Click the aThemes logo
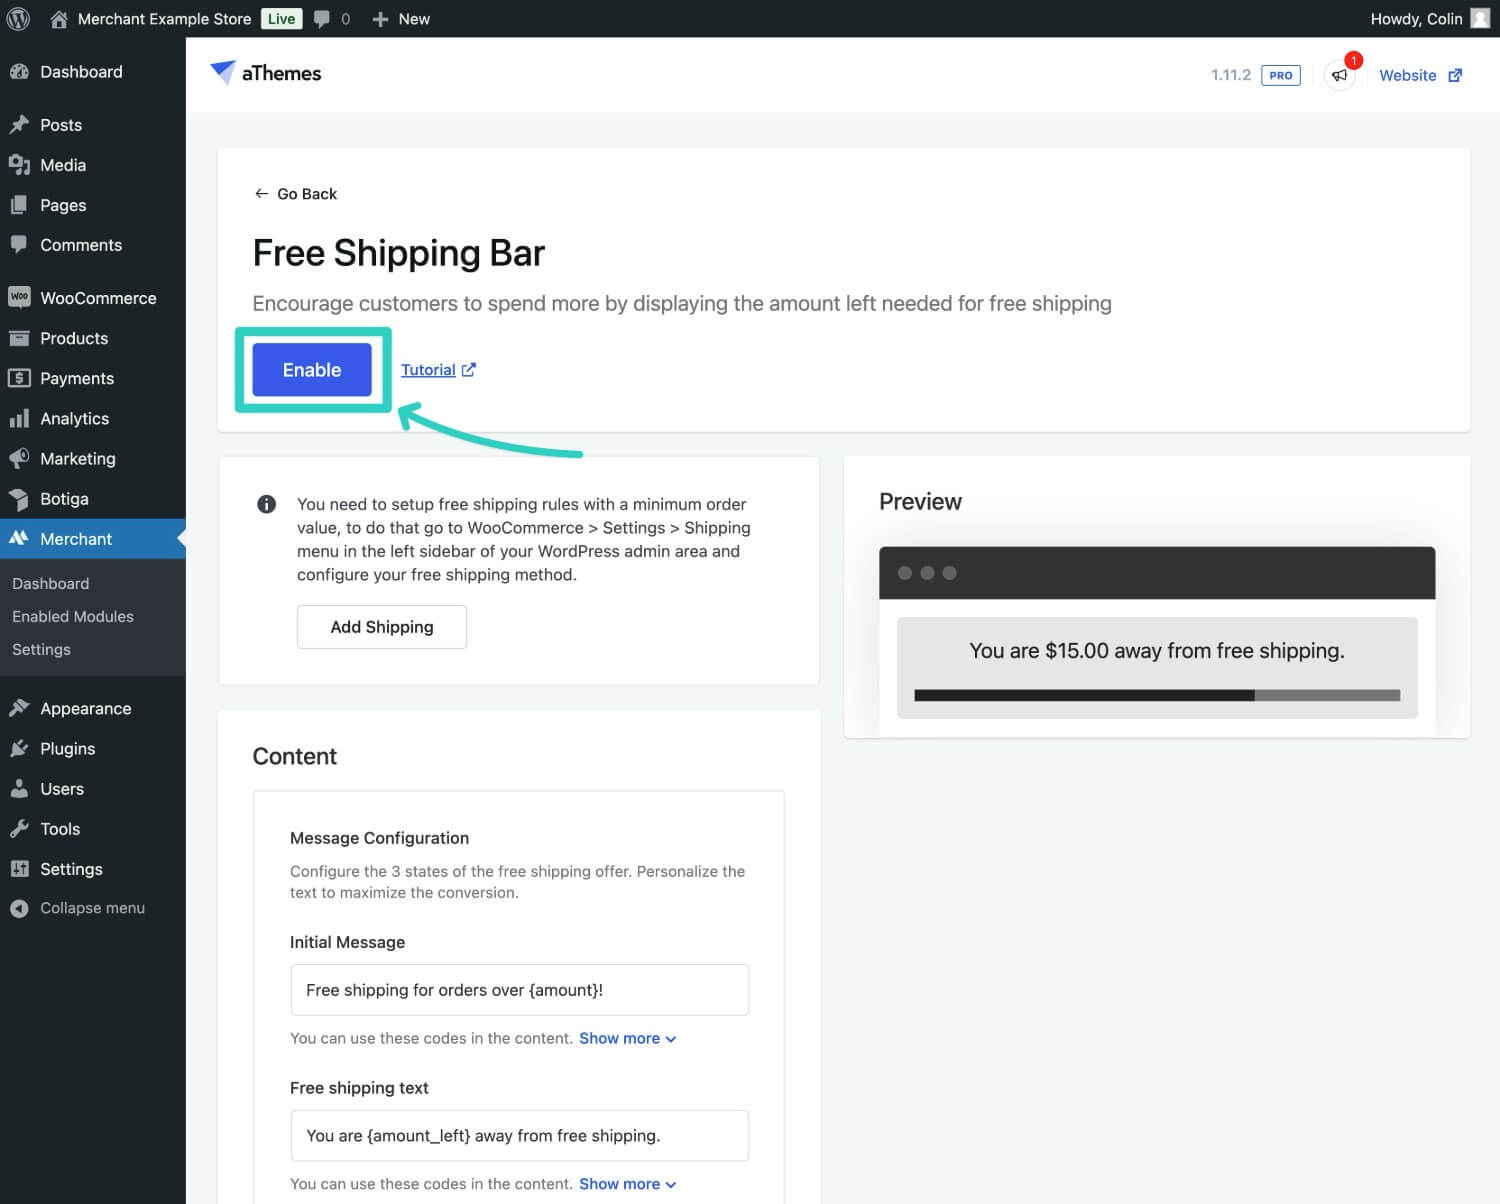 265,73
